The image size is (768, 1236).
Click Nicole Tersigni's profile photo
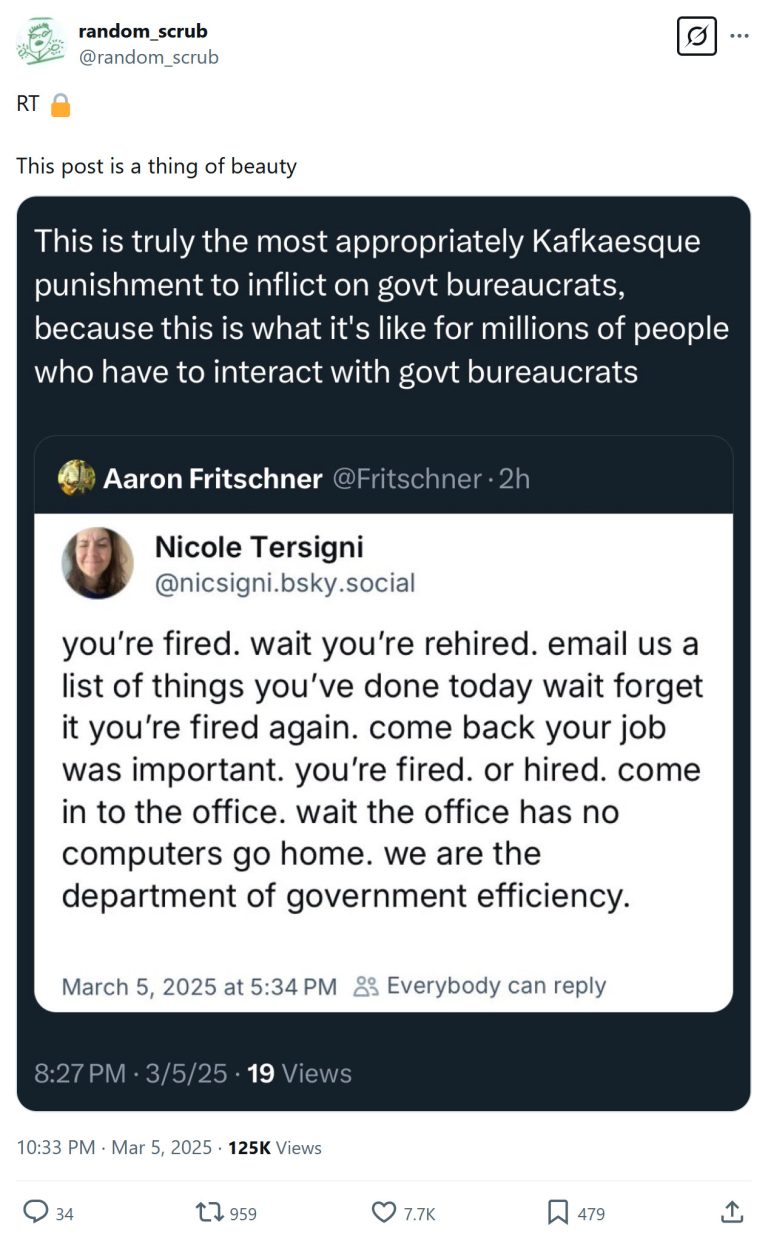(x=98, y=563)
